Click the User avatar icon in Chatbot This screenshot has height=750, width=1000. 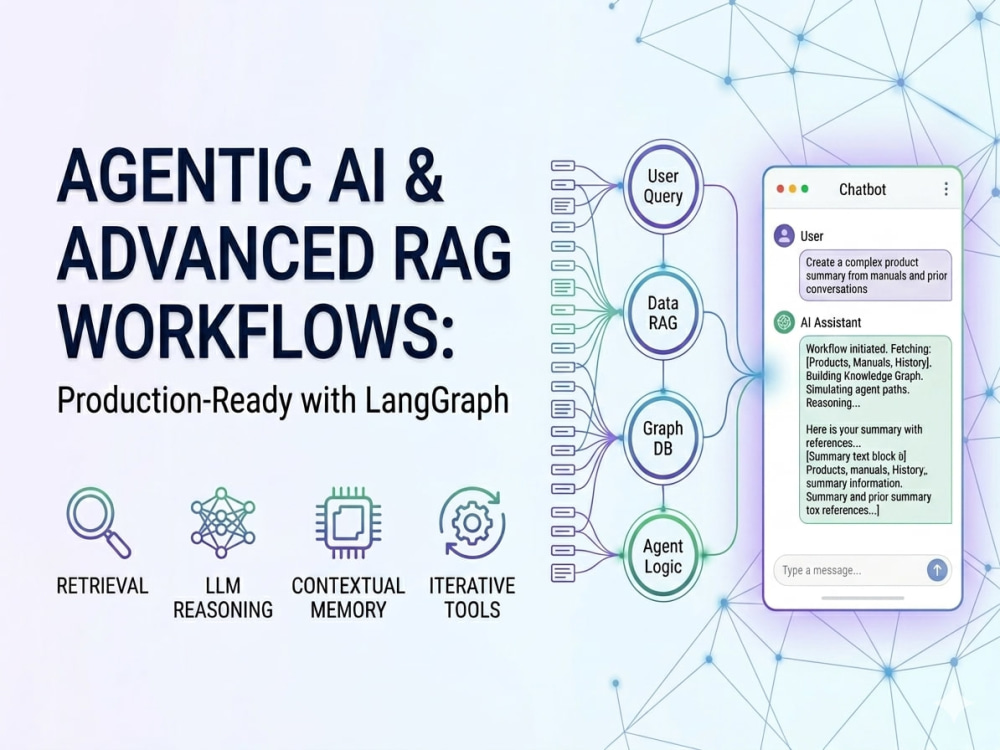(x=784, y=235)
